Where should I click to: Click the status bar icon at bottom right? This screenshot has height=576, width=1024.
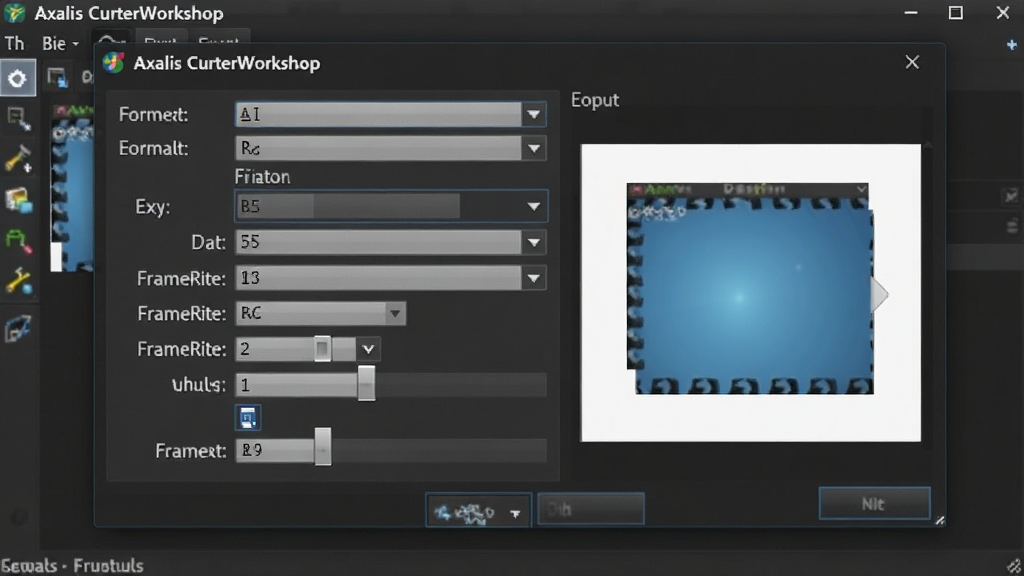[1014, 566]
